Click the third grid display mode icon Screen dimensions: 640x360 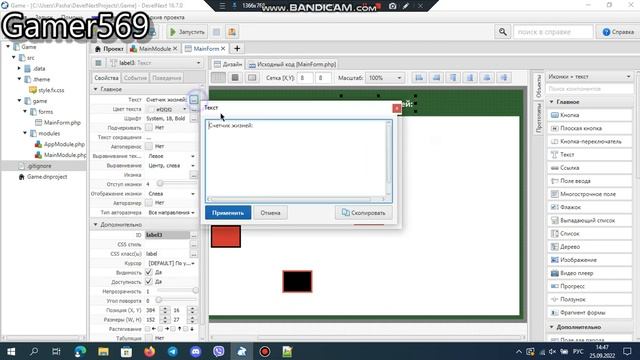[x=252, y=78]
